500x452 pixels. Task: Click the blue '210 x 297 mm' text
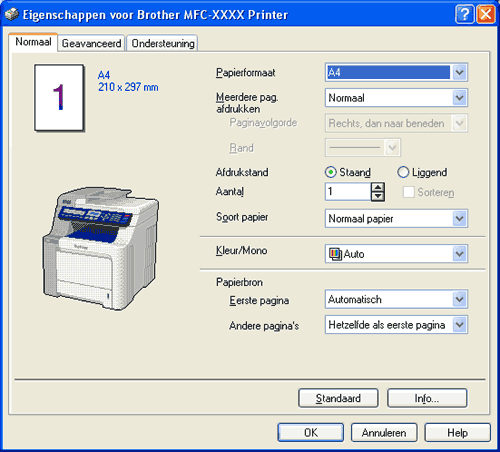[128, 87]
